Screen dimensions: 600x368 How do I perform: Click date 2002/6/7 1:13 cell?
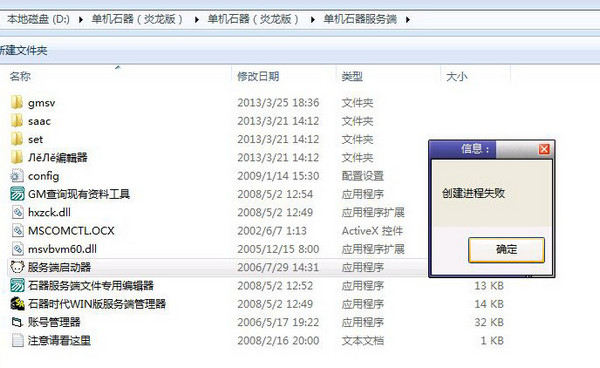point(272,231)
